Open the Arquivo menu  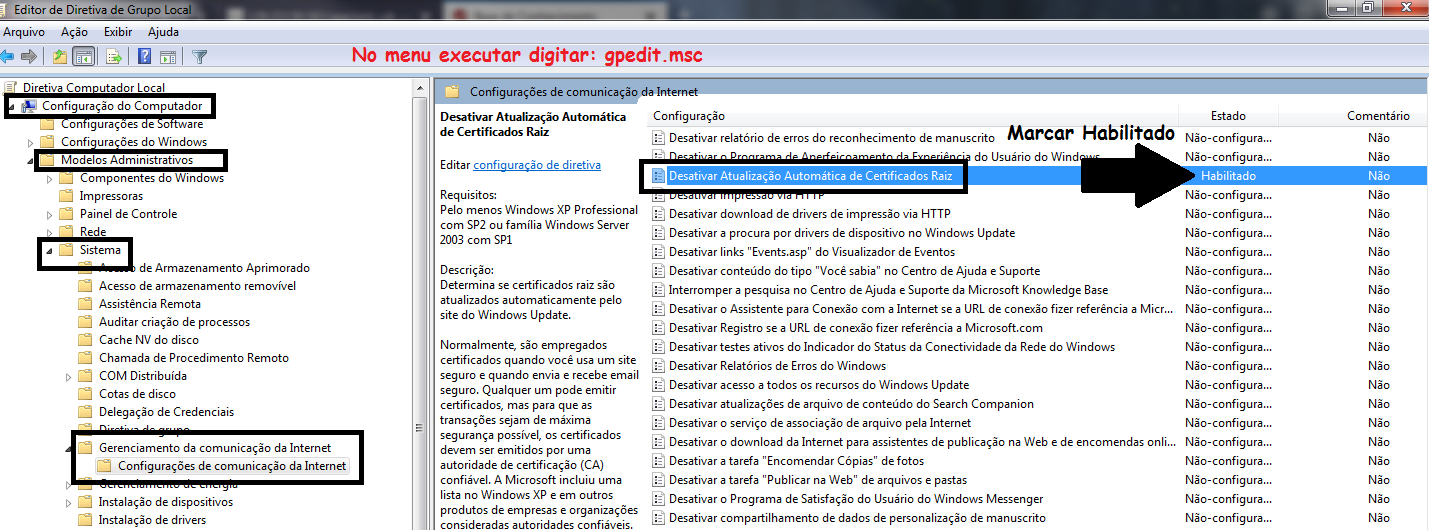point(24,32)
